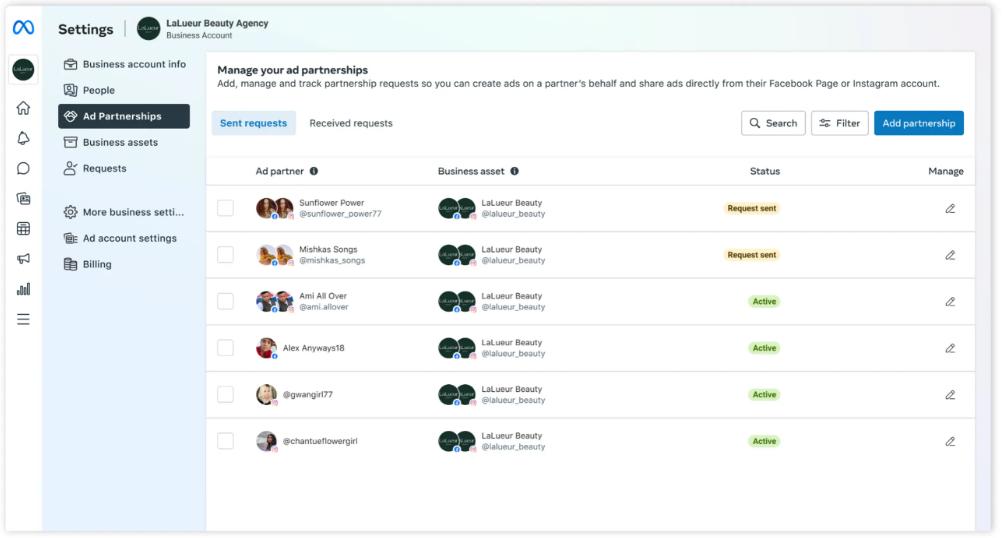
Task: Edit the @chantueflowergirl partnership pencil icon
Action: [950, 441]
